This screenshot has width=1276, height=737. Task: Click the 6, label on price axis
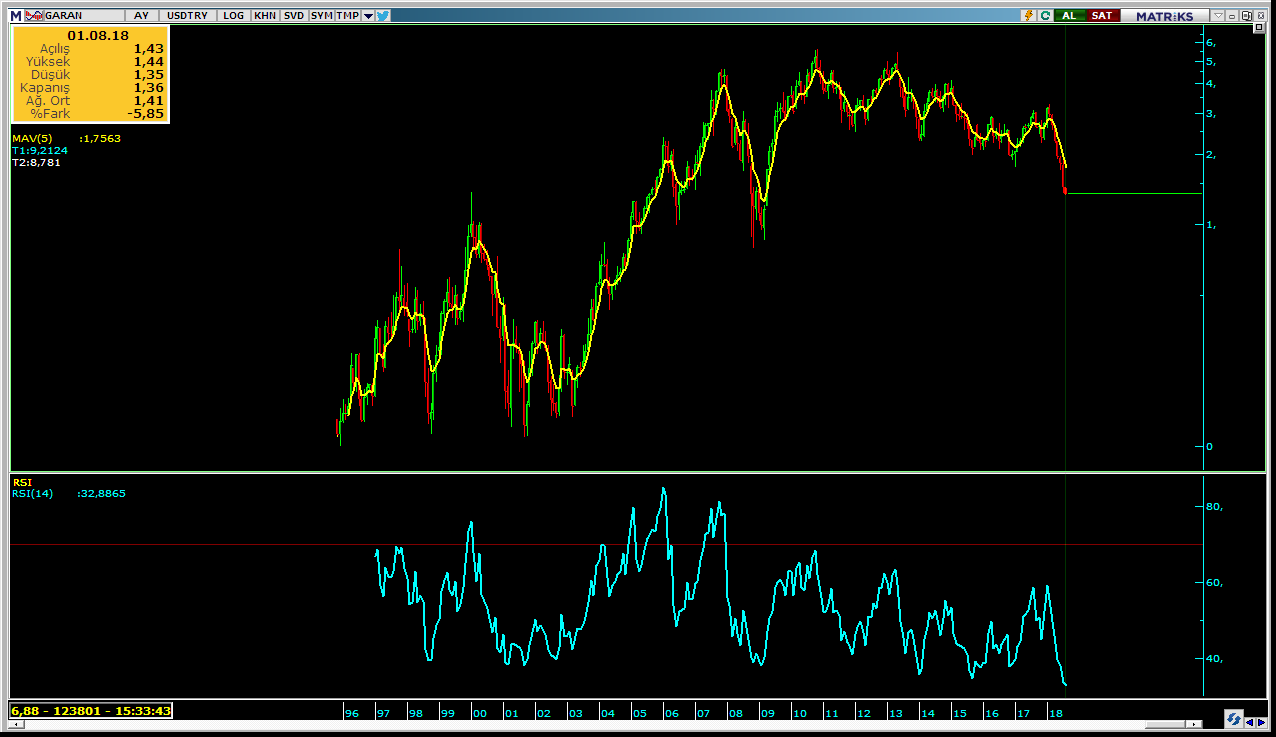[x=1211, y=42]
